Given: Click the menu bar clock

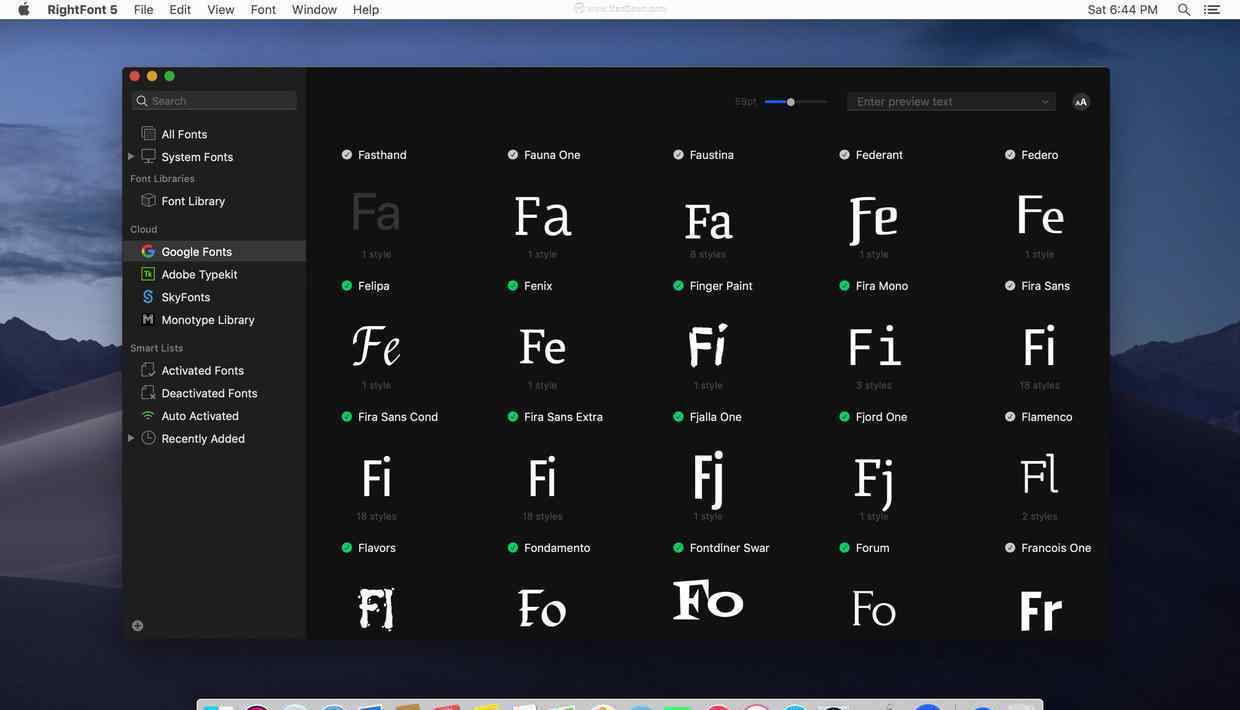Looking at the screenshot, I should [1123, 9].
